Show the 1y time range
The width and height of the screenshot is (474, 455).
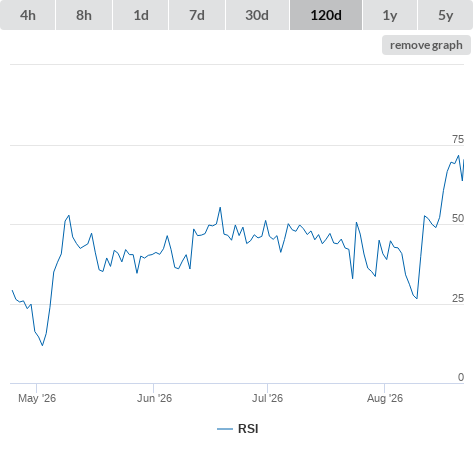(x=390, y=15)
